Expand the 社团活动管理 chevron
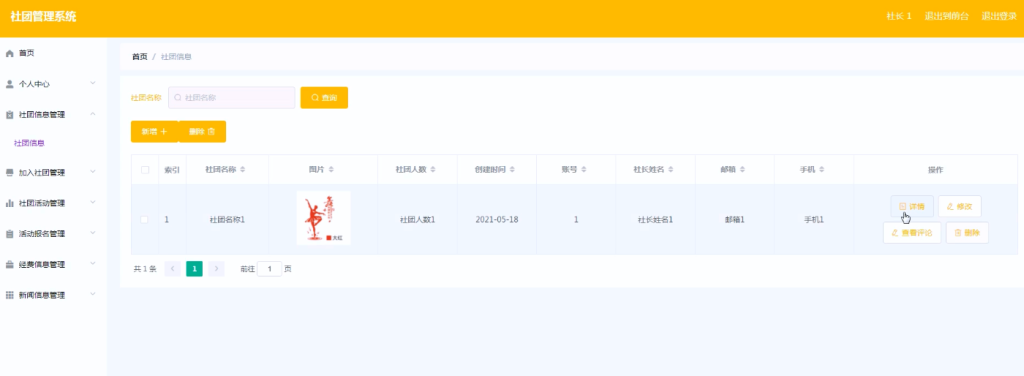This screenshot has height=376, width=1024. [x=93, y=203]
